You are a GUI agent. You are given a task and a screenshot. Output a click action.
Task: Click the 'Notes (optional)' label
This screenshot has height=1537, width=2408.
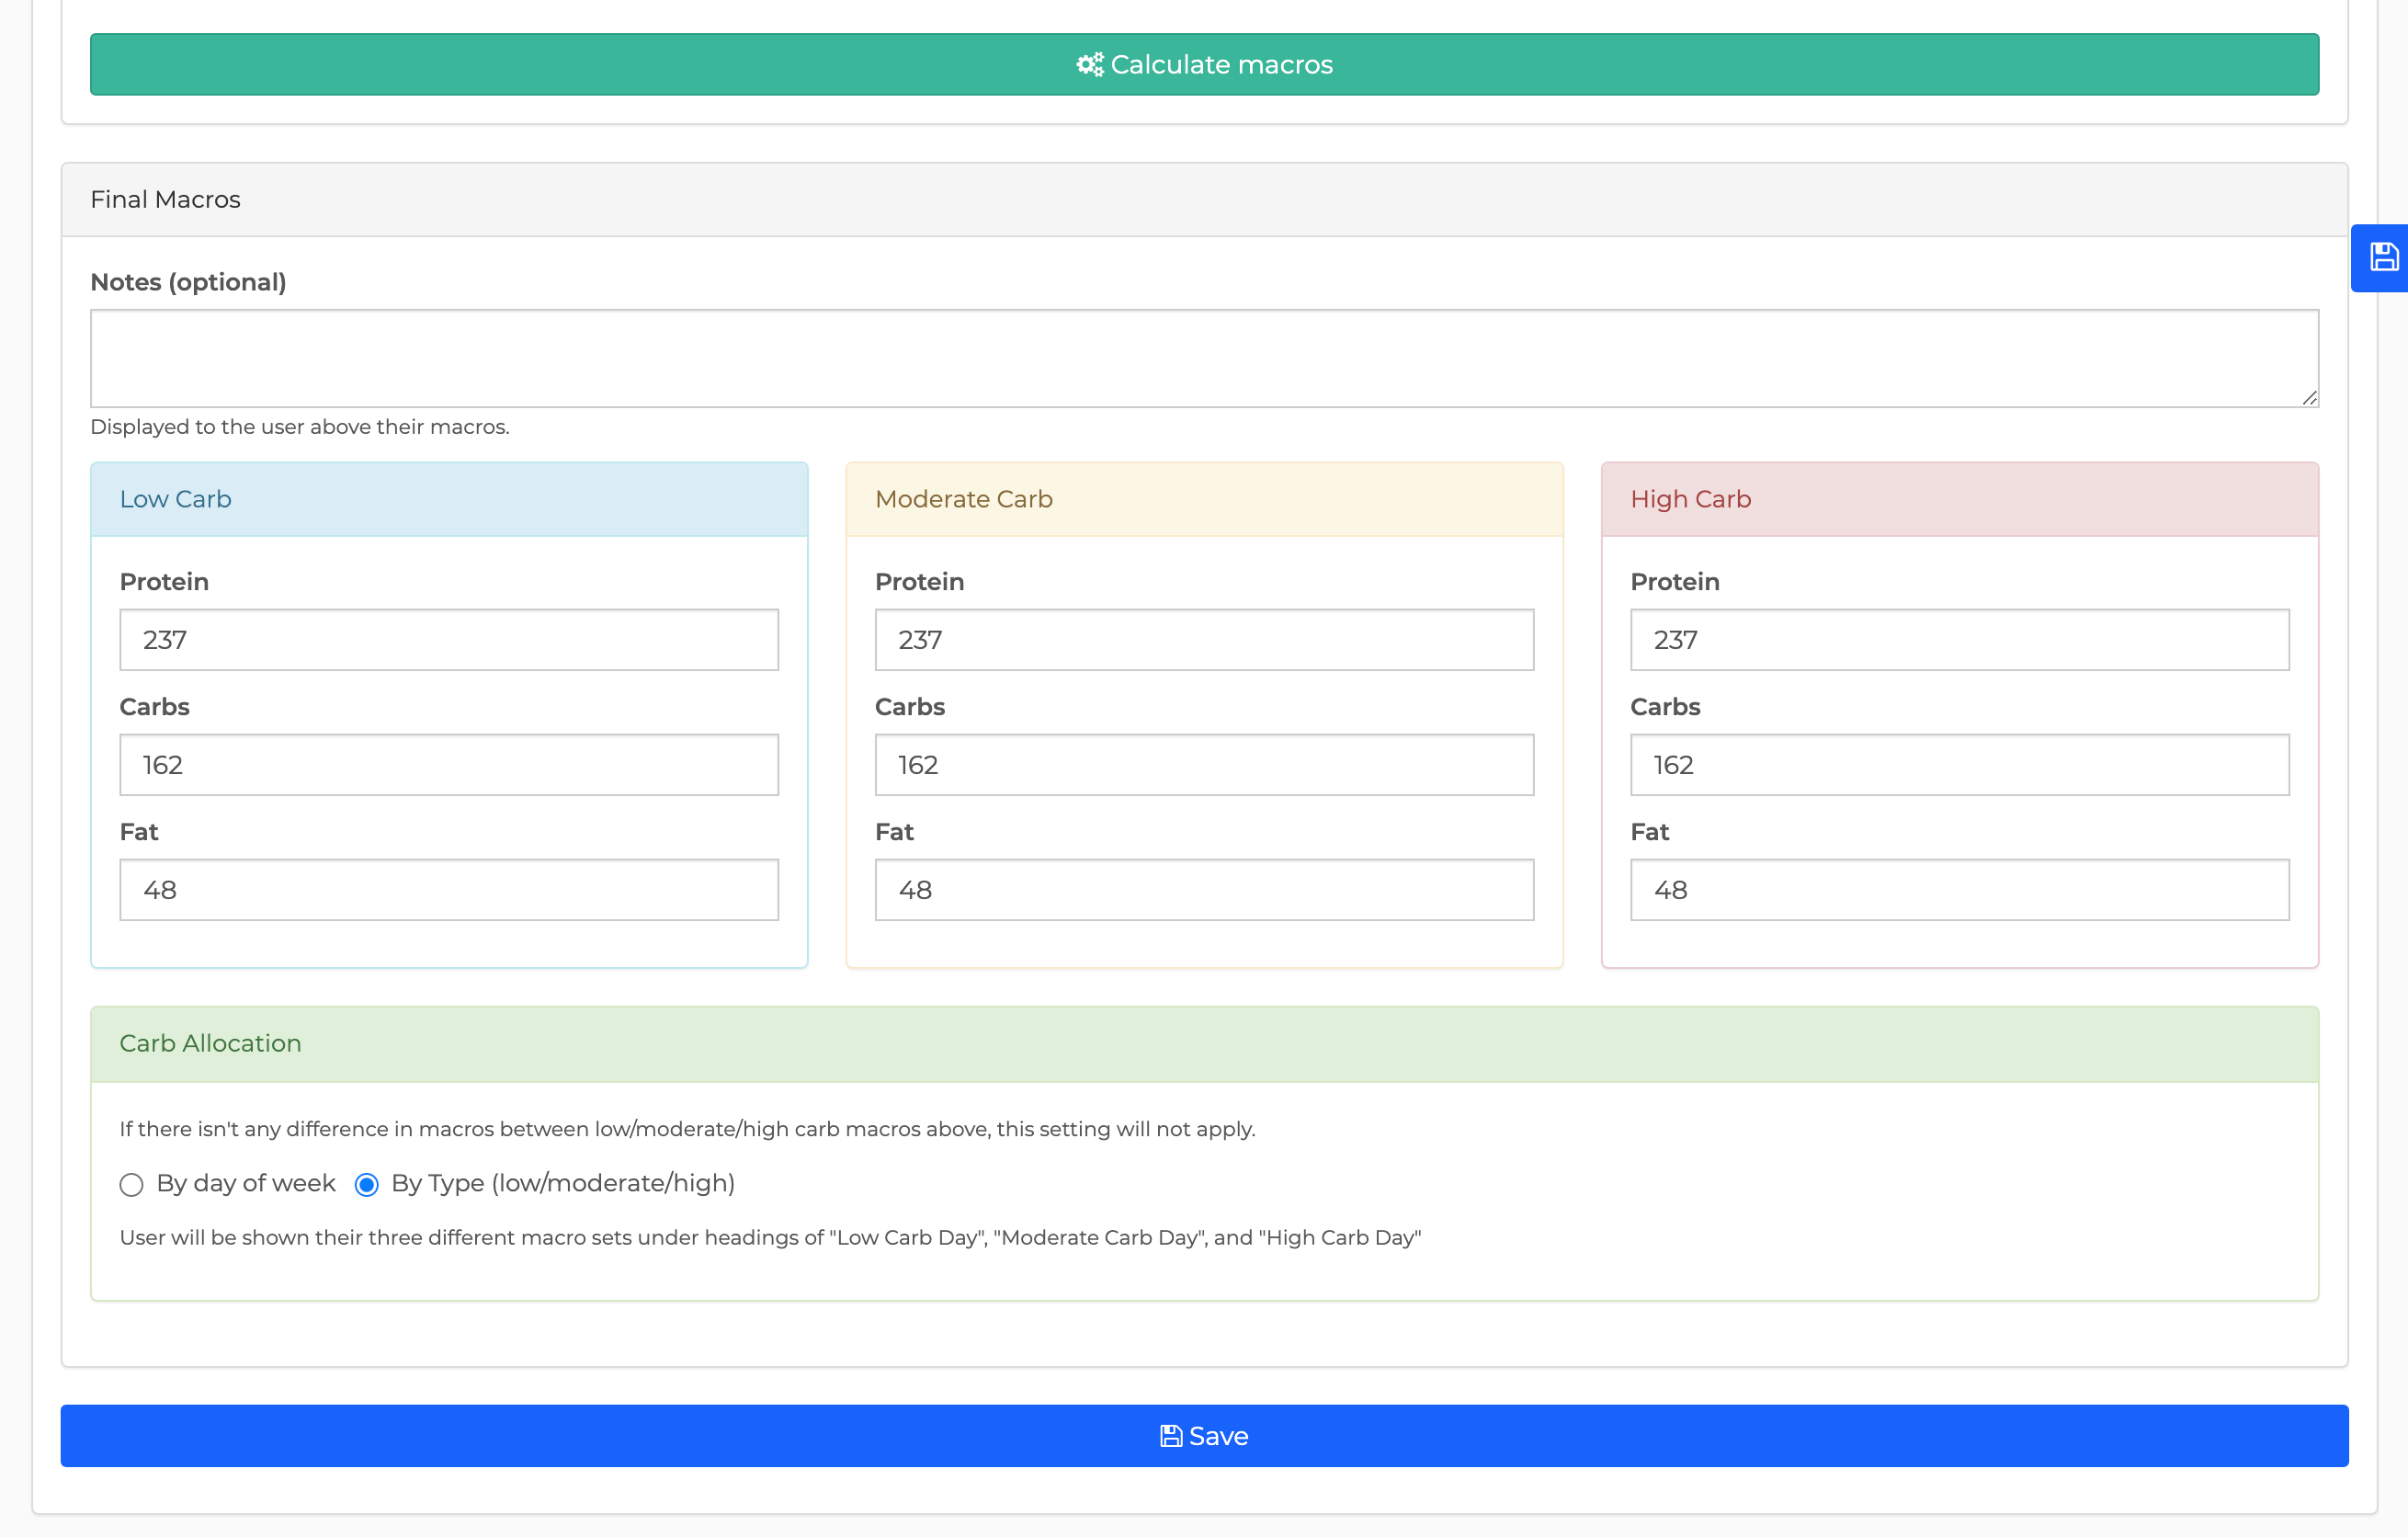[x=188, y=283]
